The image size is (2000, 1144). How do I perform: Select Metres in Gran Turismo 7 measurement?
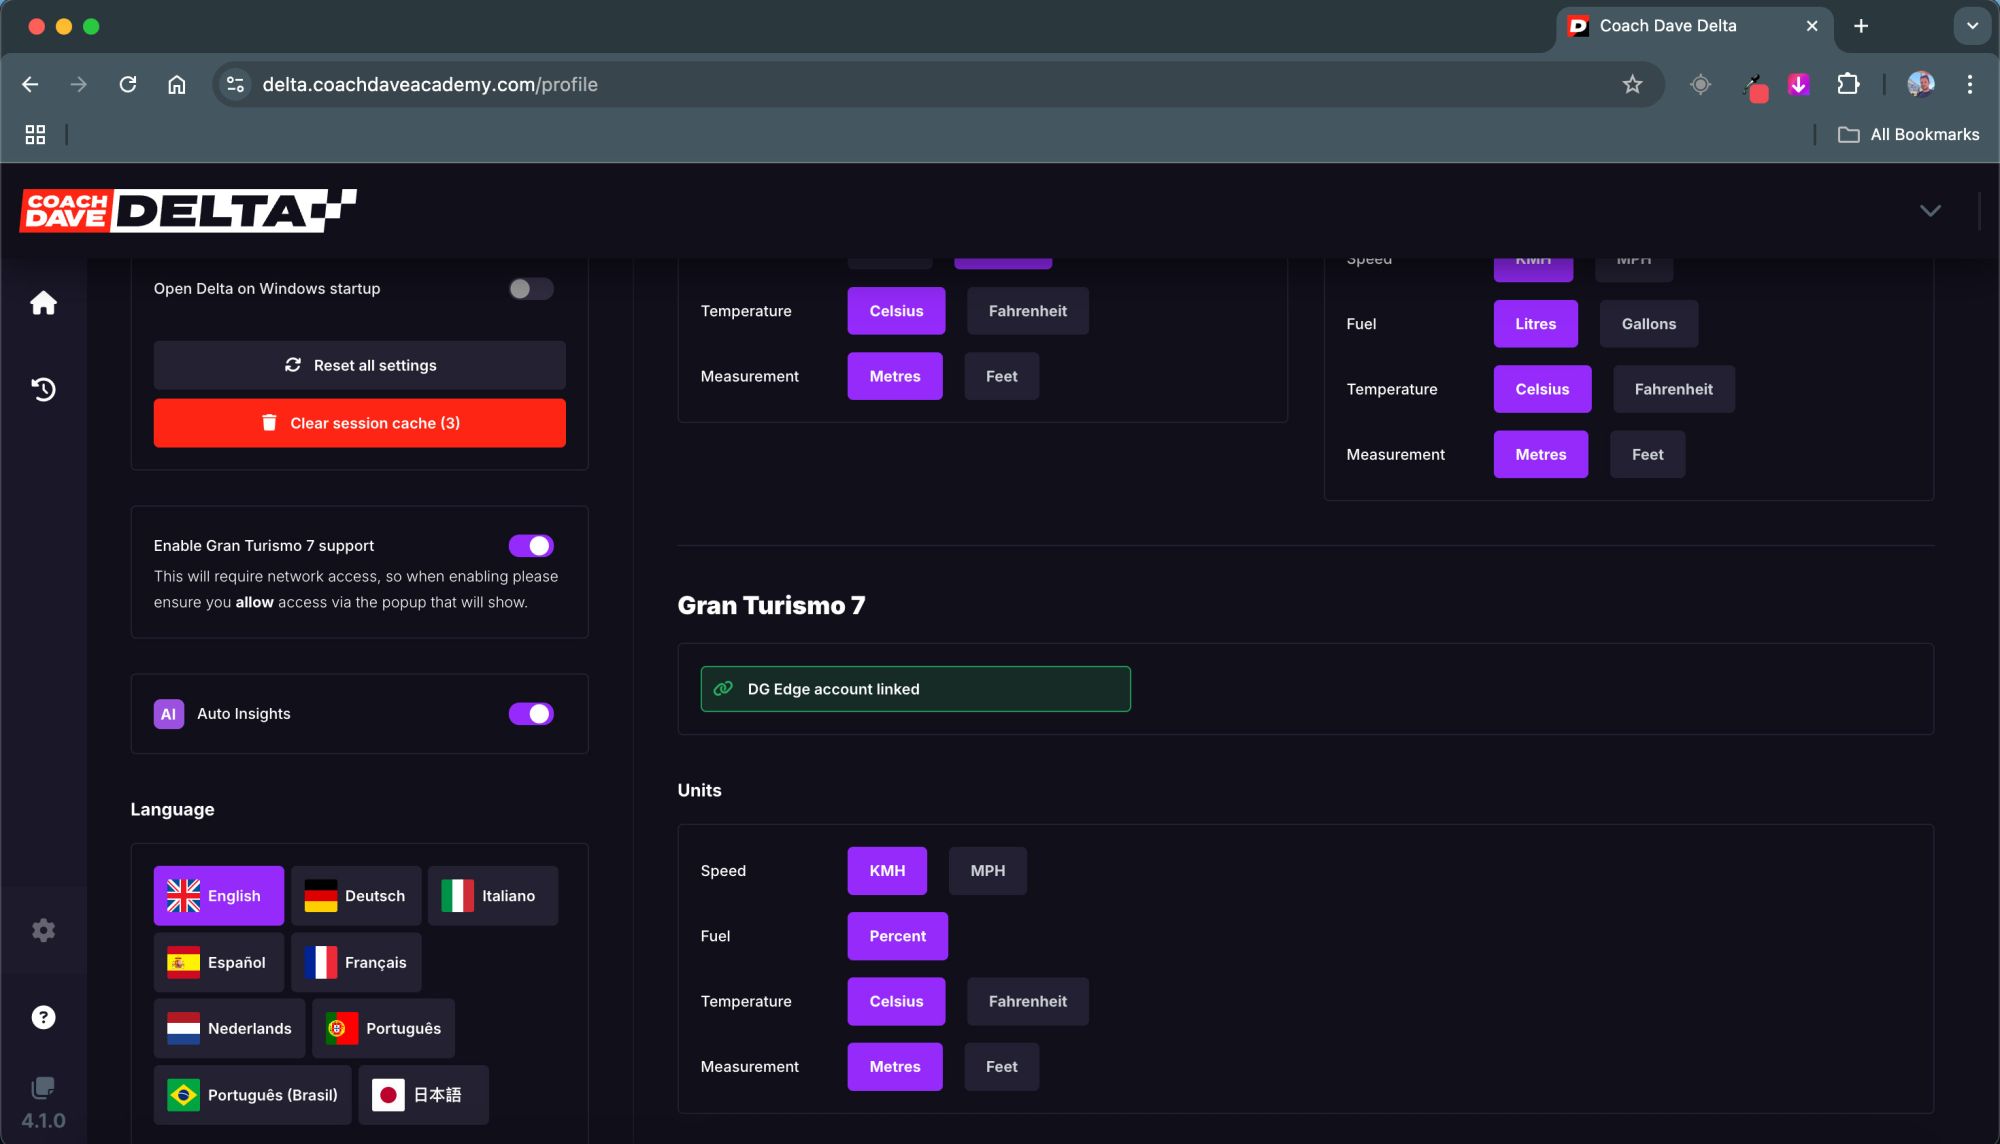coord(895,1067)
